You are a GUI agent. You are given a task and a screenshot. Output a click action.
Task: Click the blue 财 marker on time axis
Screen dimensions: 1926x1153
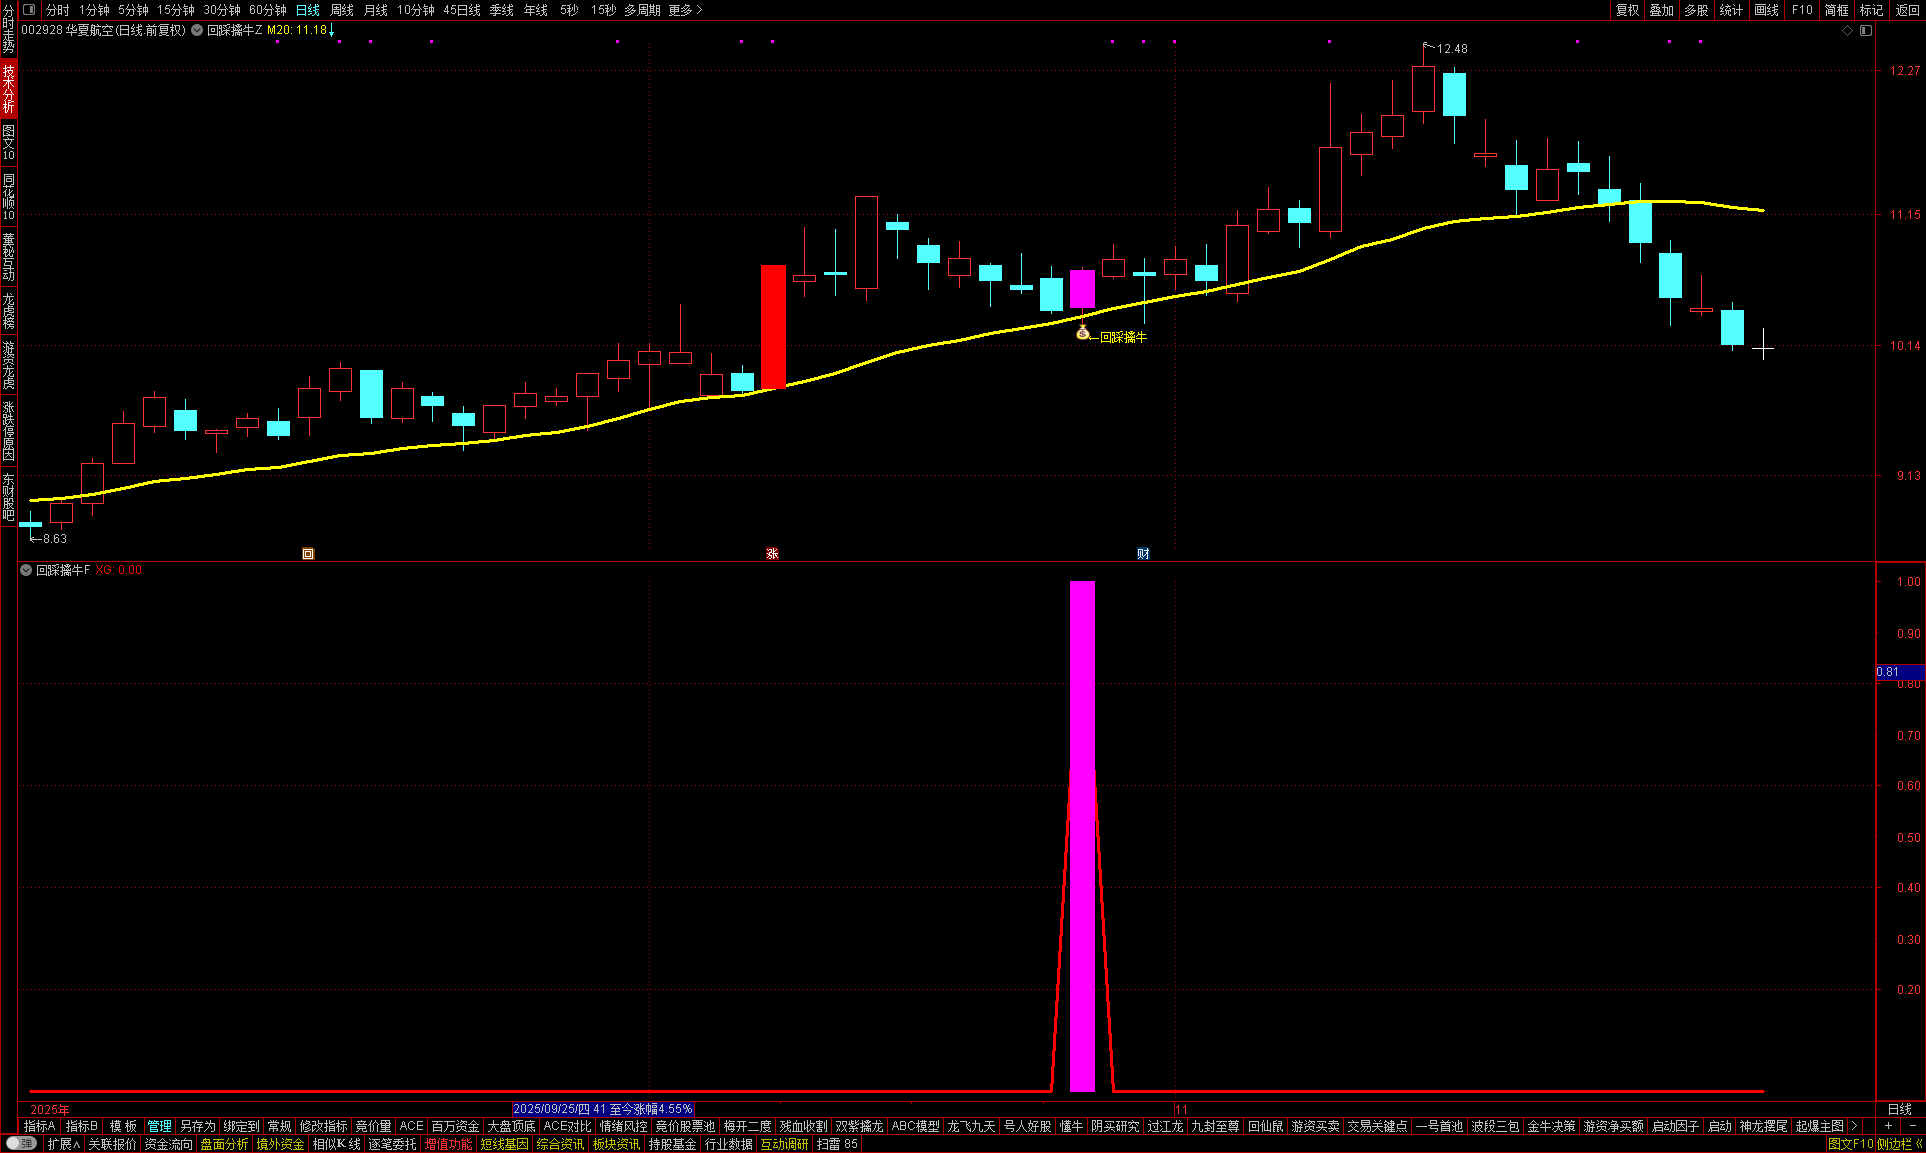[x=1143, y=553]
